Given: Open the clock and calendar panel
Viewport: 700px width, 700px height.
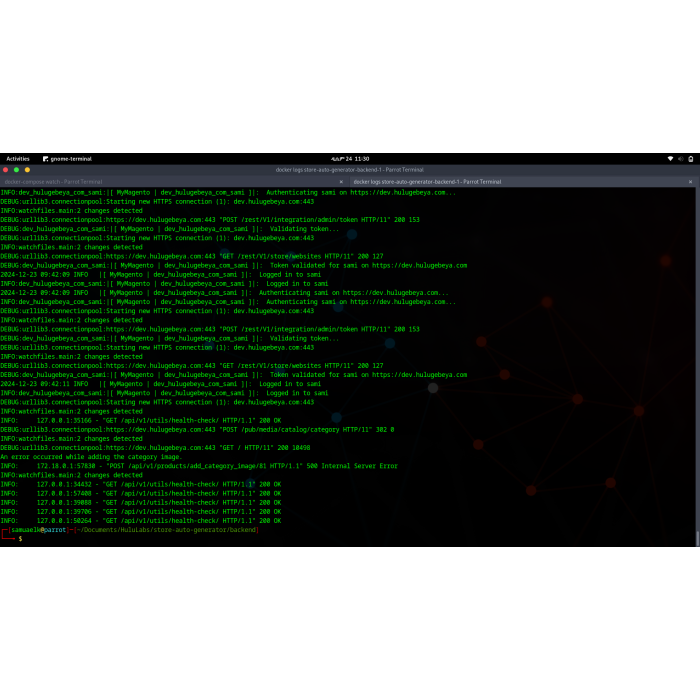Looking at the screenshot, I should click(x=349, y=158).
